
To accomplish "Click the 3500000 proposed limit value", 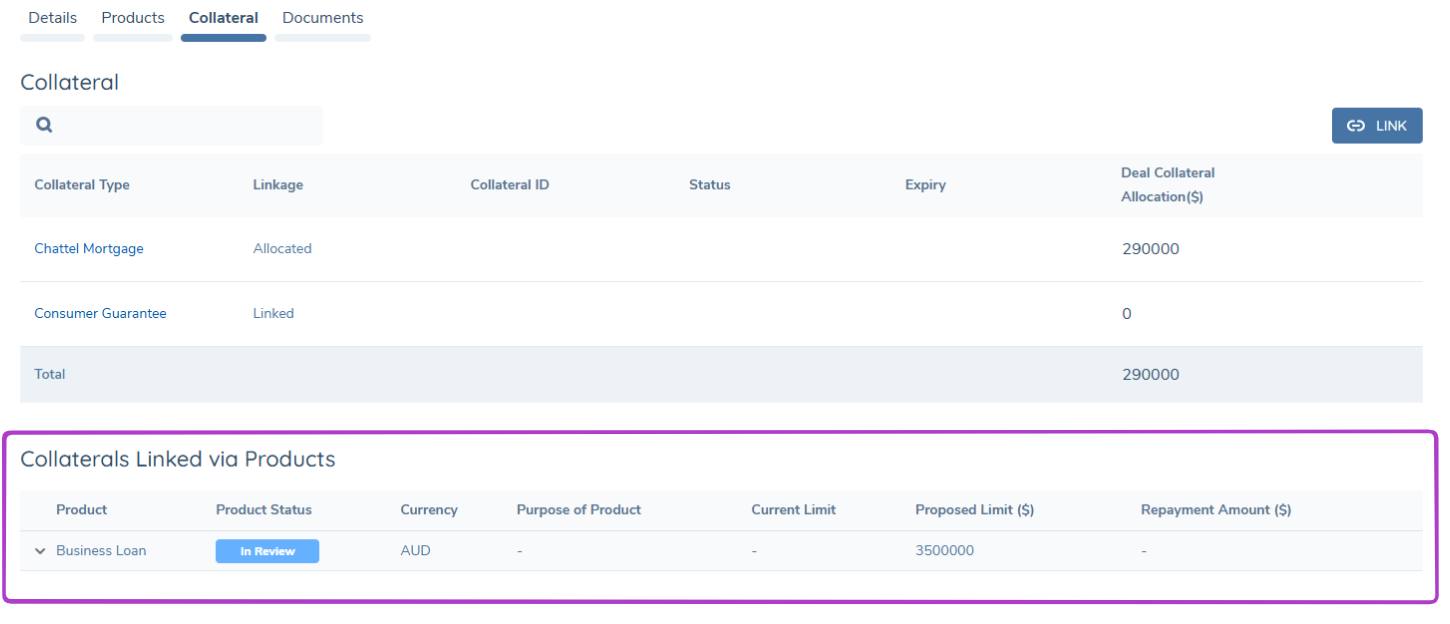I will [944, 551].
